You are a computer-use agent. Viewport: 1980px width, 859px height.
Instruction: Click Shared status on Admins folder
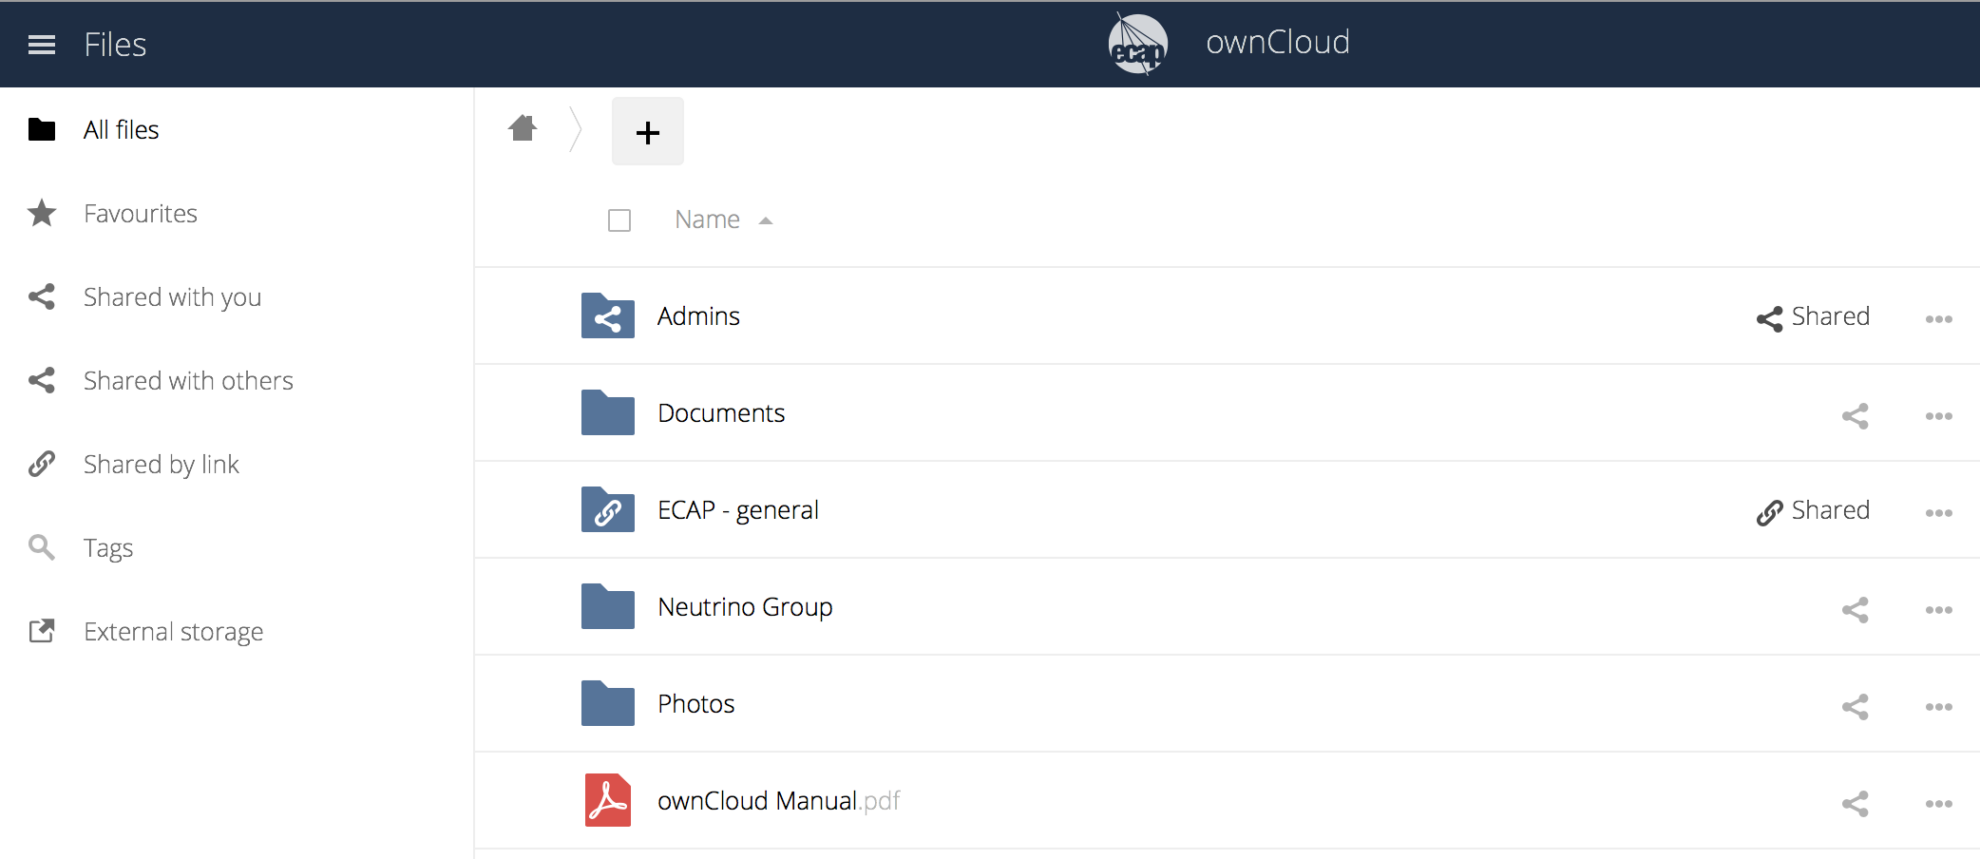point(1813,317)
